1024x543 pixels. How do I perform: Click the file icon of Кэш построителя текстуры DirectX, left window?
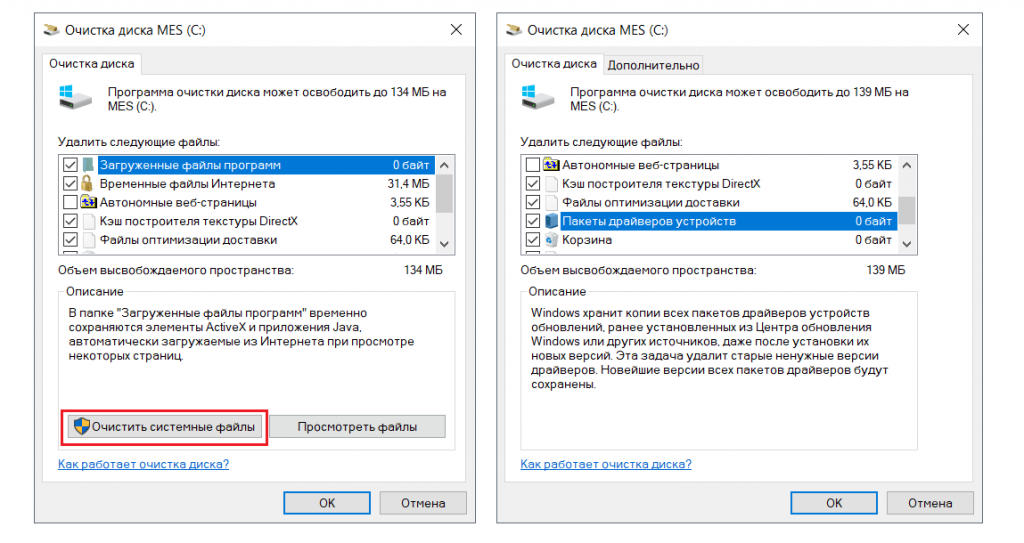point(88,222)
